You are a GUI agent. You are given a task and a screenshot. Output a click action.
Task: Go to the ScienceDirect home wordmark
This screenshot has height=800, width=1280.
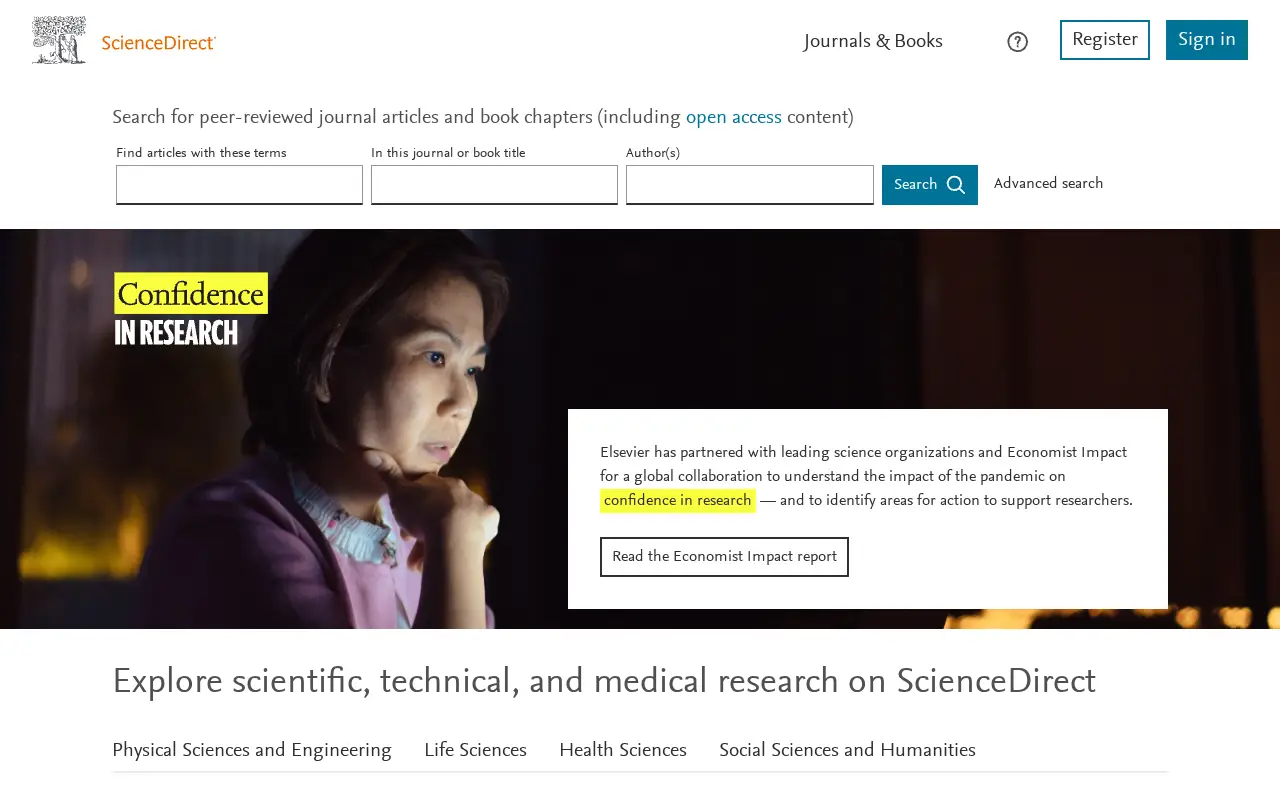pyautogui.click(x=159, y=43)
